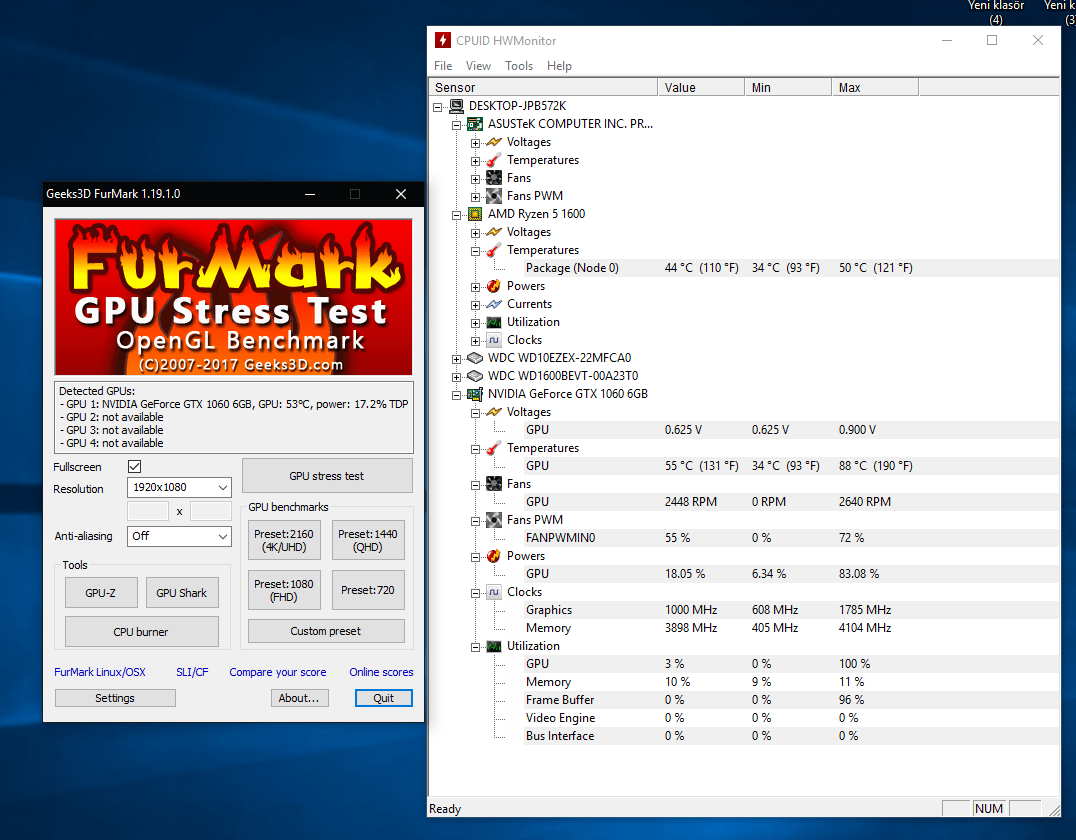Image resolution: width=1076 pixels, height=840 pixels.
Task: Collapse the DESKTOP-JPB572K root node
Action: click(438, 107)
